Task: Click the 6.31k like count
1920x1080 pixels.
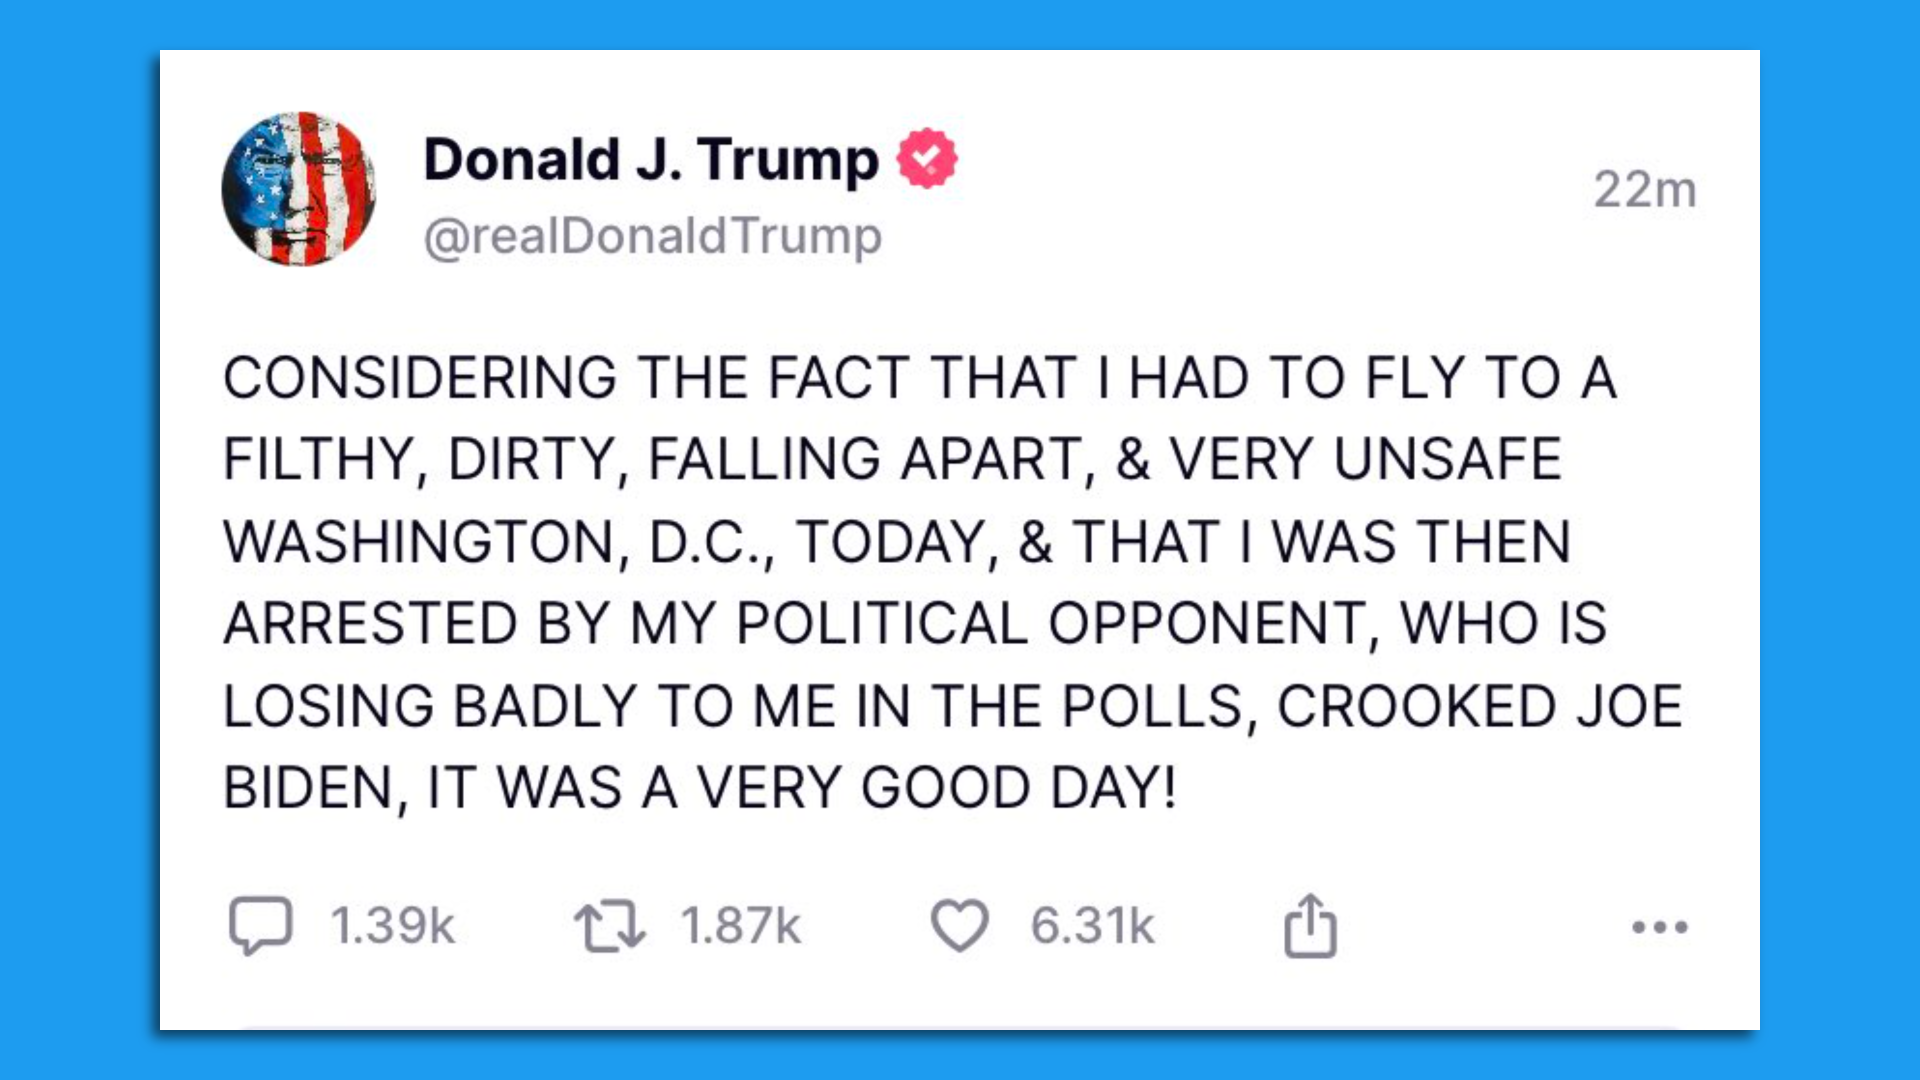Action: 1093,926
